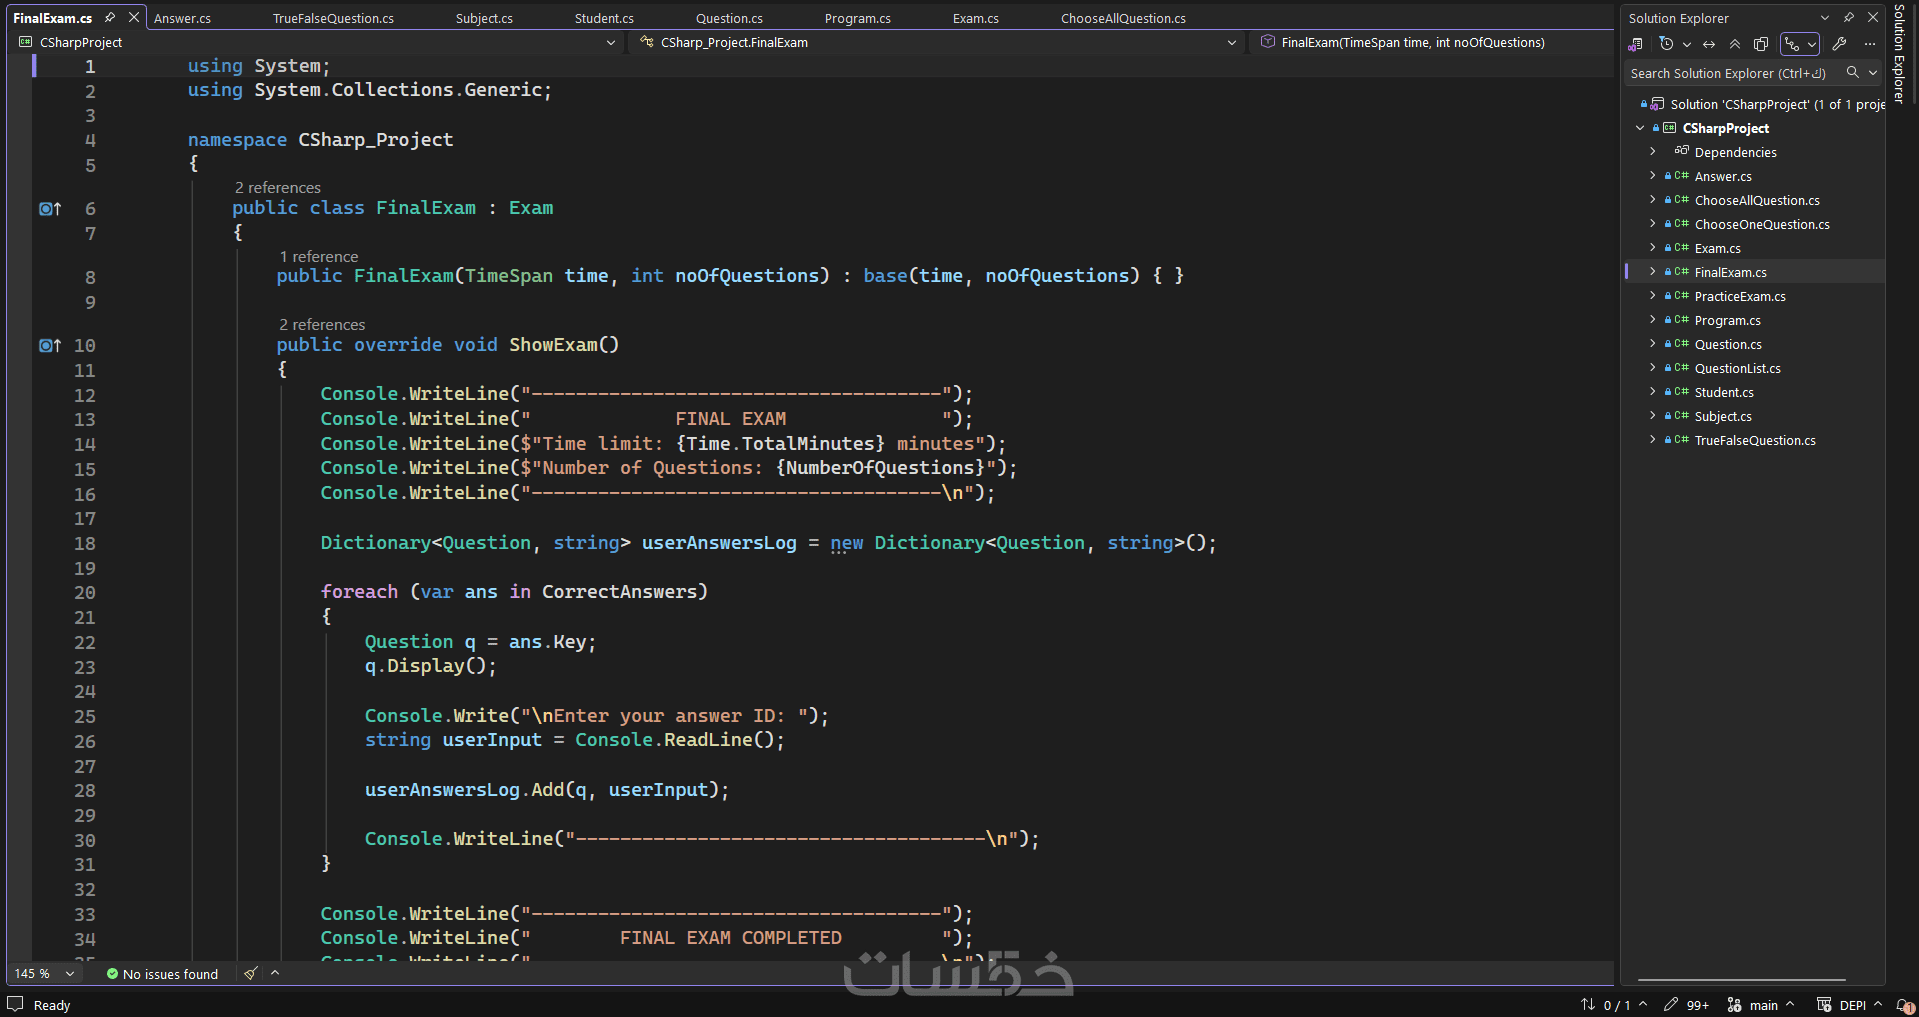Toggle Show All Files in Solution Explorer
The image size is (1919, 1017).
1761,44
